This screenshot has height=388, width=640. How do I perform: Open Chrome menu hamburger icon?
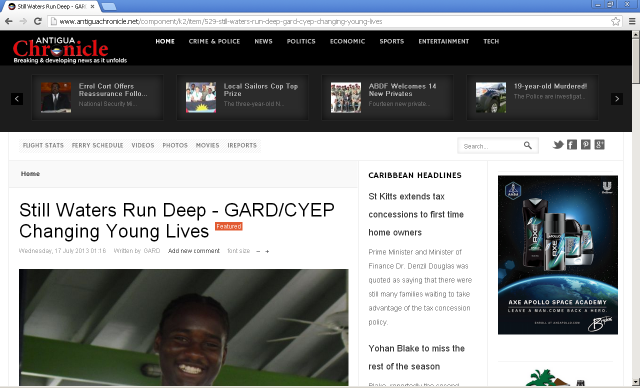(632, 21)
